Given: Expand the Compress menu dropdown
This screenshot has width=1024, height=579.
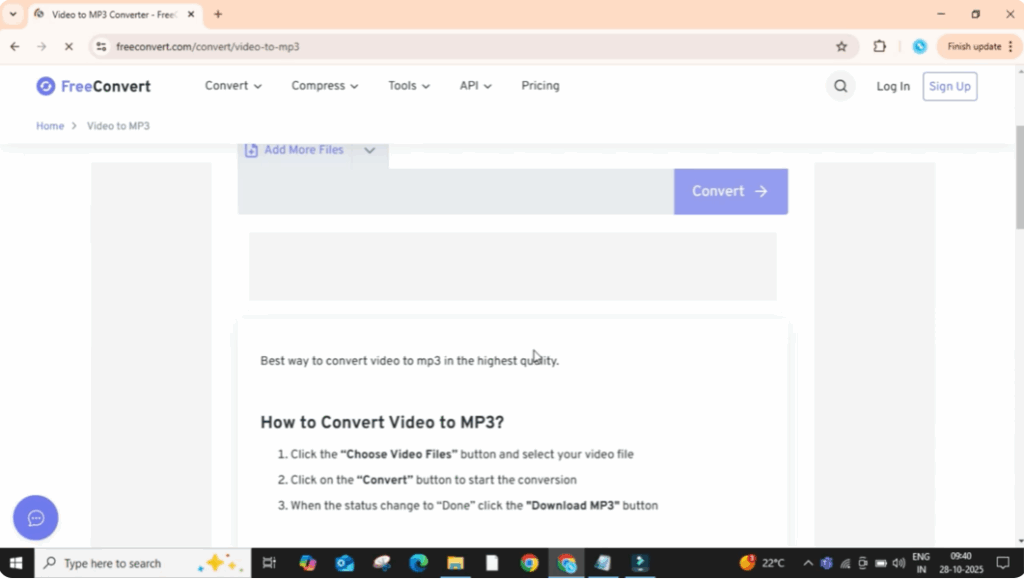Looking at the screenshot, I should pos(324,86).
